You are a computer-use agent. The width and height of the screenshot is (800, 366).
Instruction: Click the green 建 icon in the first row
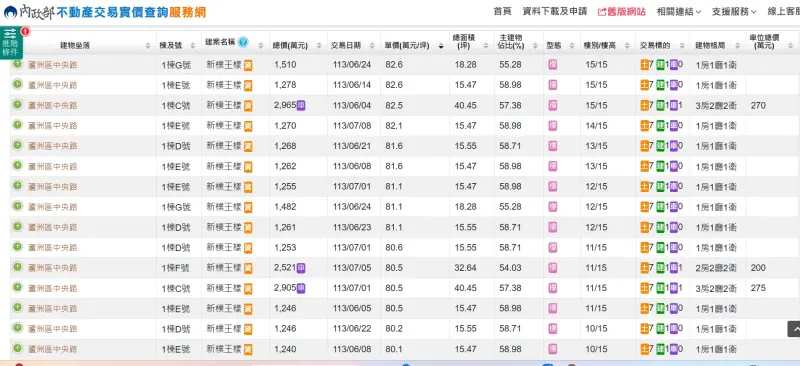[x=660, y=65]
